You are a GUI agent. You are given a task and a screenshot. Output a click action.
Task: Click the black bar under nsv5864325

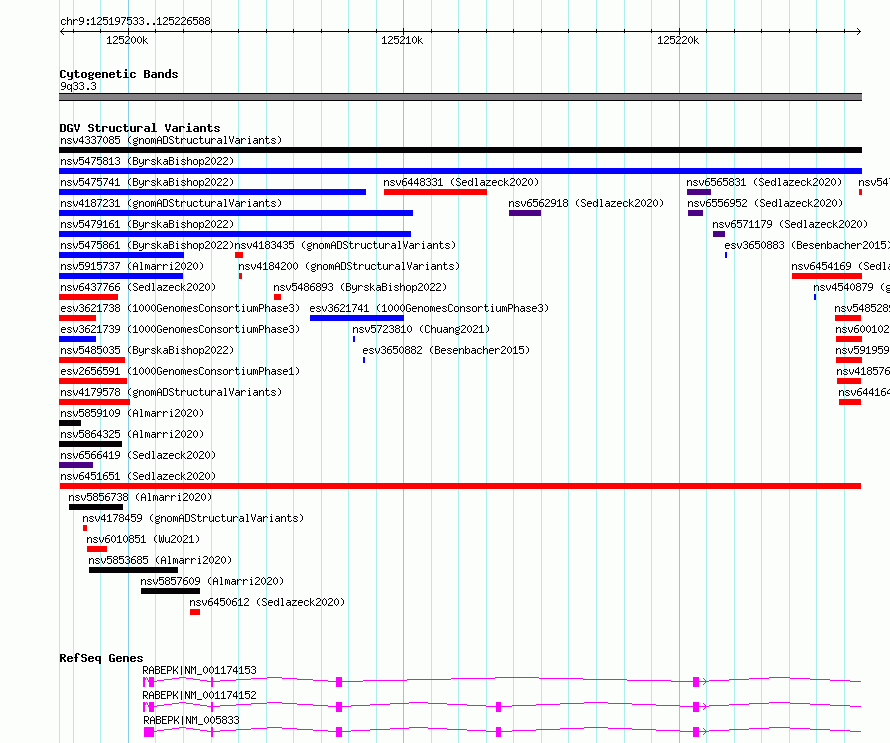coord(90,444)
